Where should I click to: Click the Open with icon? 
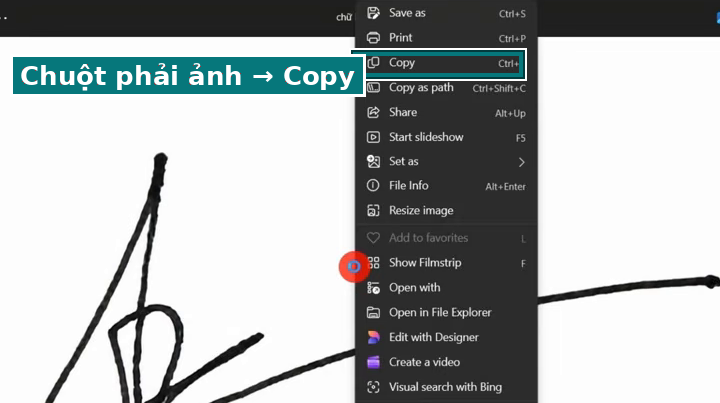pos(373,288)
